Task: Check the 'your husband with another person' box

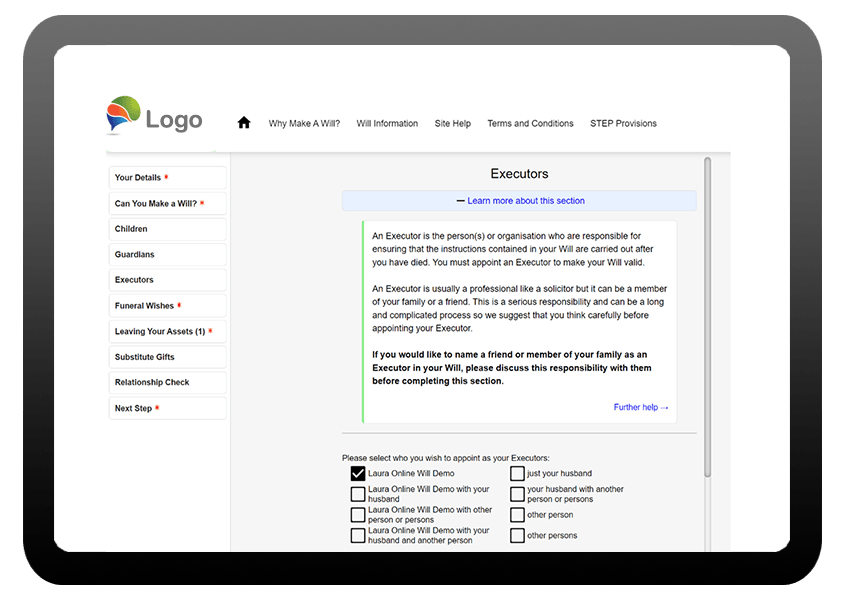Action: 517,494
